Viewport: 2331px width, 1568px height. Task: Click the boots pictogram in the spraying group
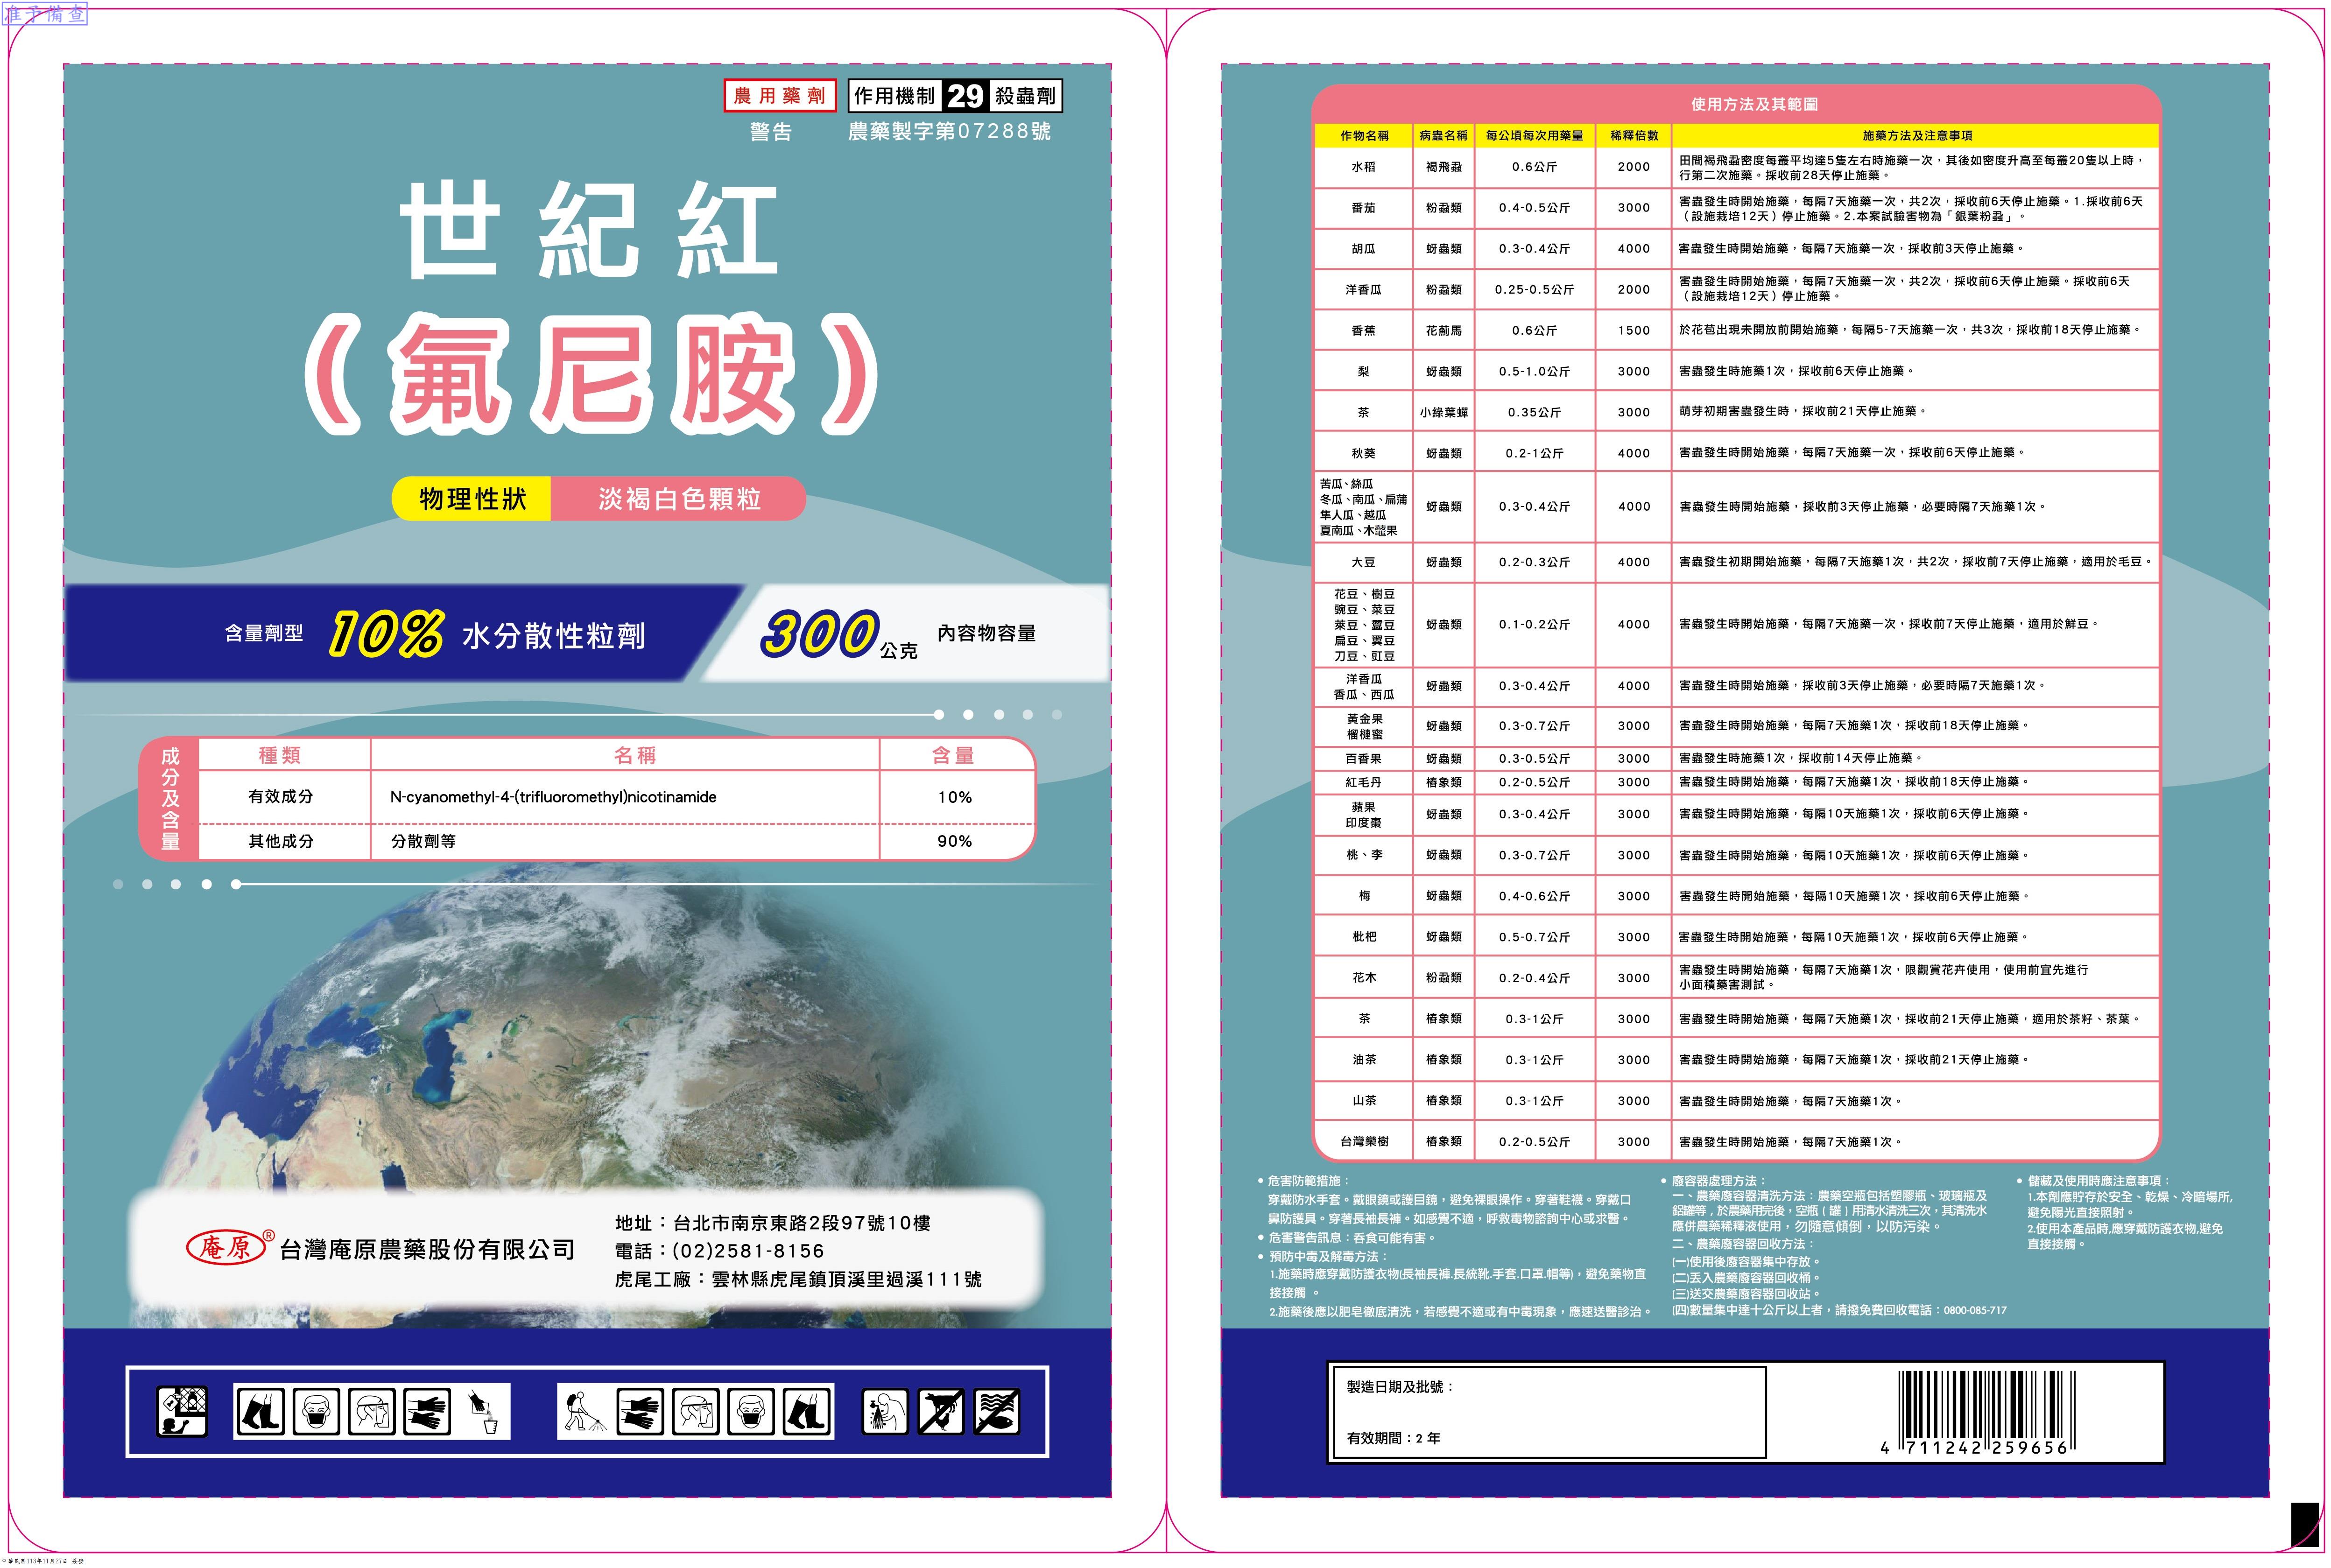click(x=807, y=1412)
